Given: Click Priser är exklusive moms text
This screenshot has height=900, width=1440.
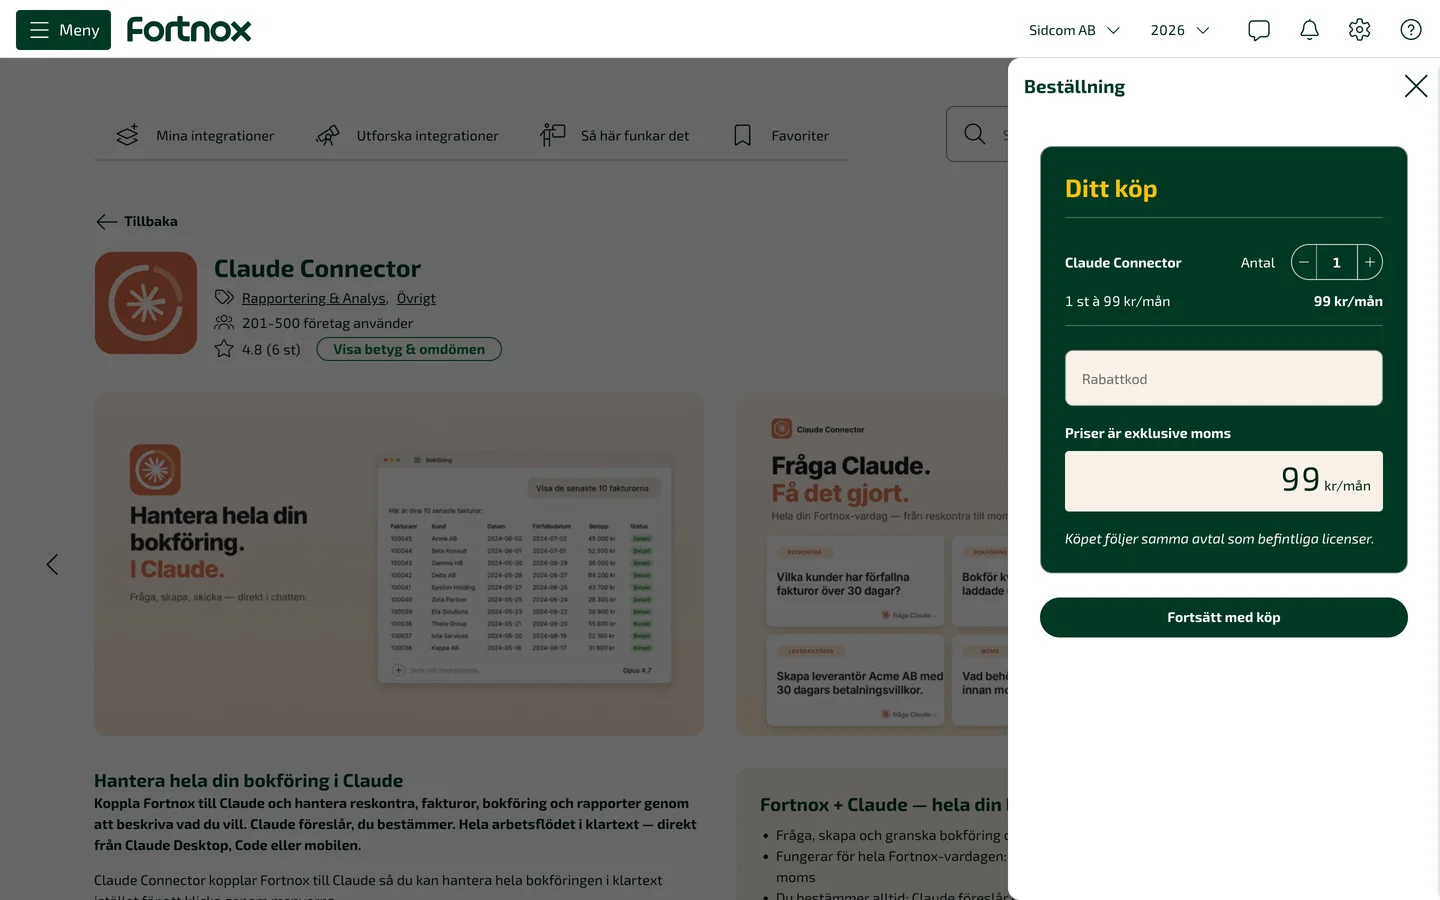Looking at the screenshot, I should tap(1148, 433).
